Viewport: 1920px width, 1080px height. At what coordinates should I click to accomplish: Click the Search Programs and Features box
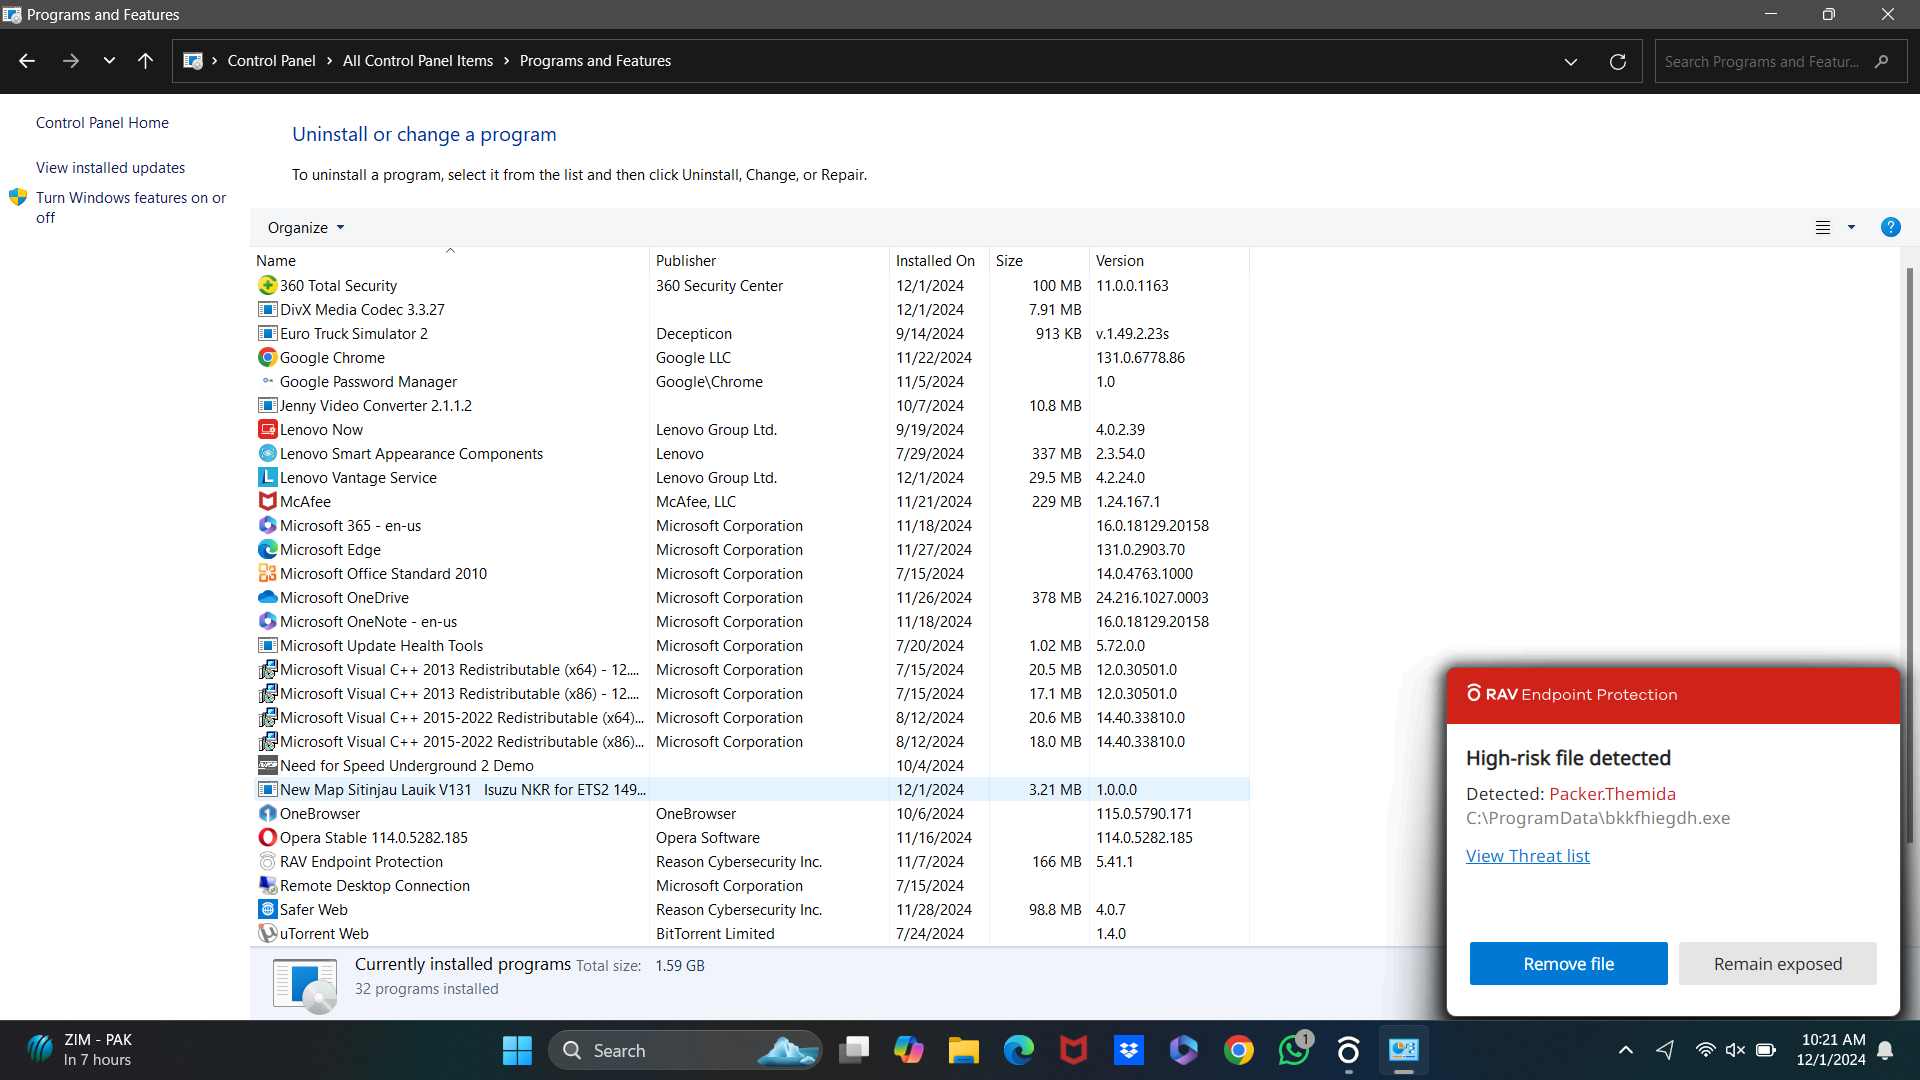click(1762, 61)
